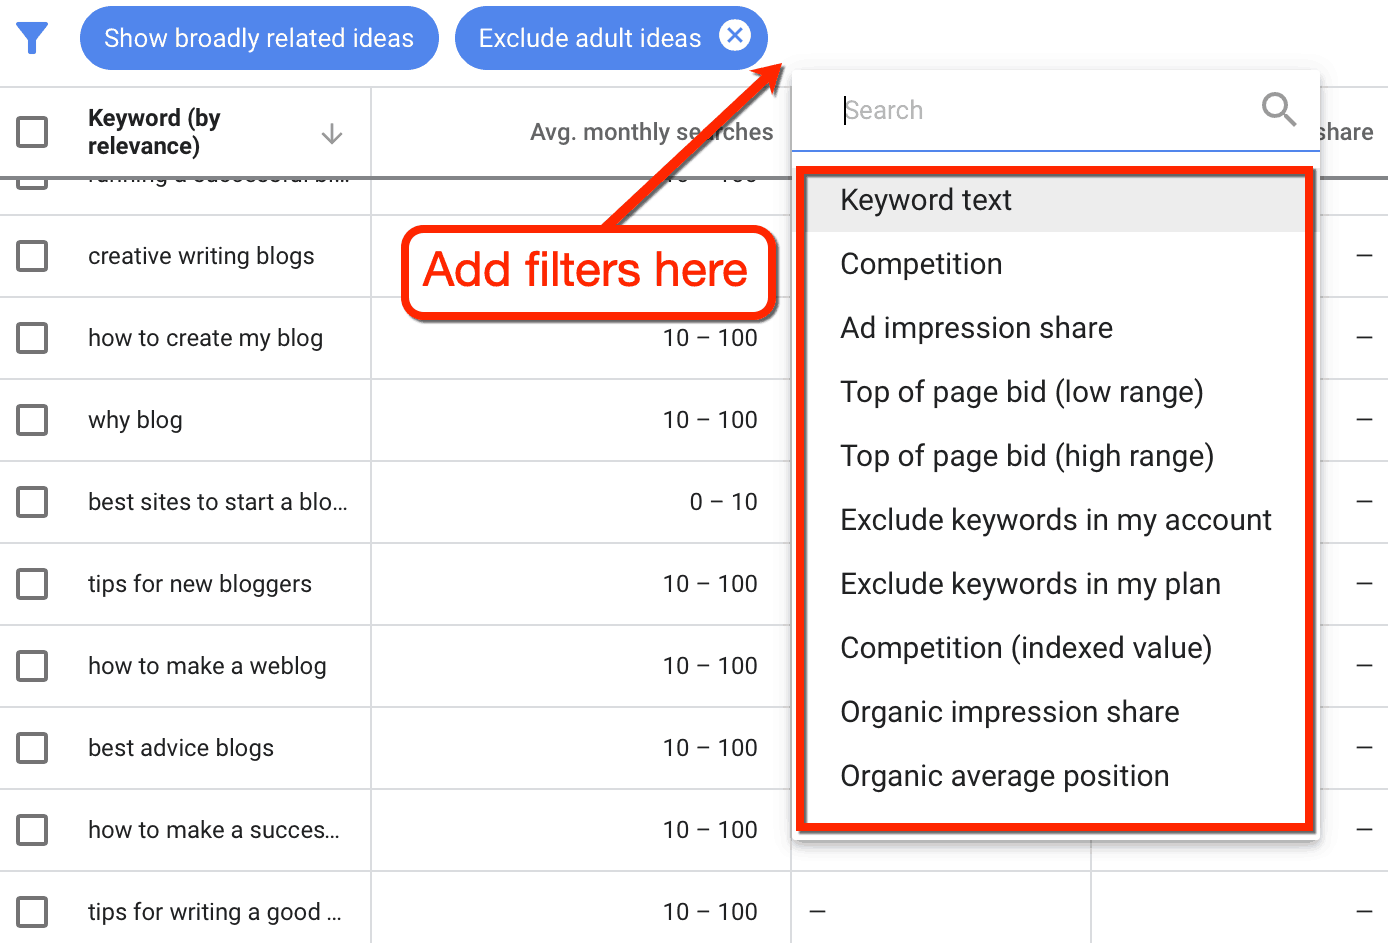Click the search magnifier in the filter dropdown
This screenshot has height=943, width=1388.
point(1277,110)
